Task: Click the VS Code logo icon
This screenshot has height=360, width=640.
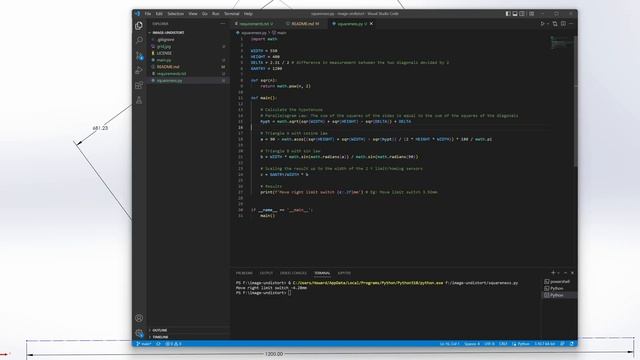Action: point(137,13)
